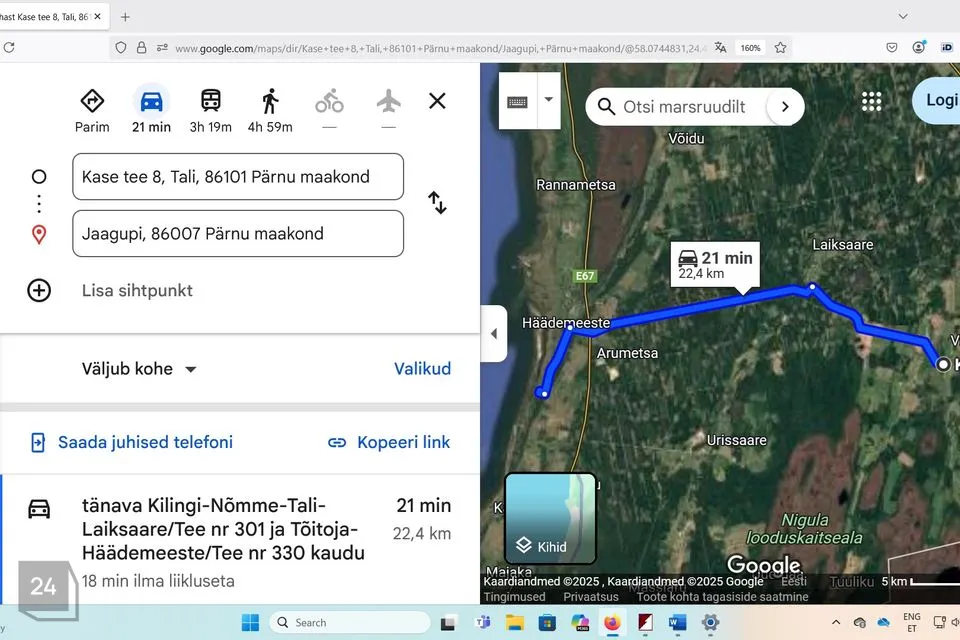The image size is (960, 640).
Task: Click 'Kopeeri link' to copy link
Action: pyautogui.click(x=389, y=442)
